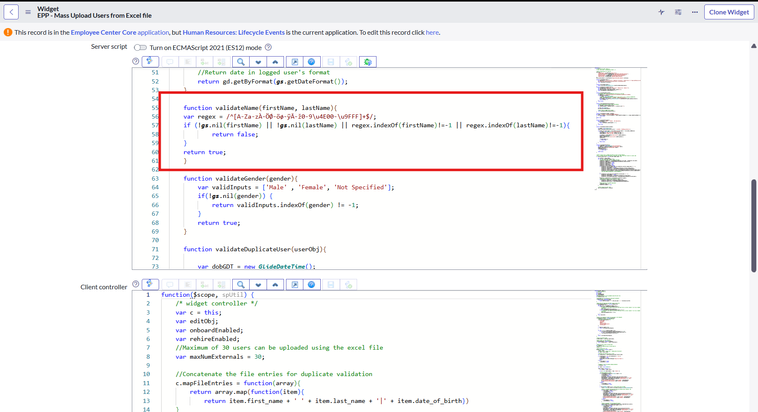Screen dimensions: 758x412
Task: Open search in Client controller editor
Action: click(241, 284)
